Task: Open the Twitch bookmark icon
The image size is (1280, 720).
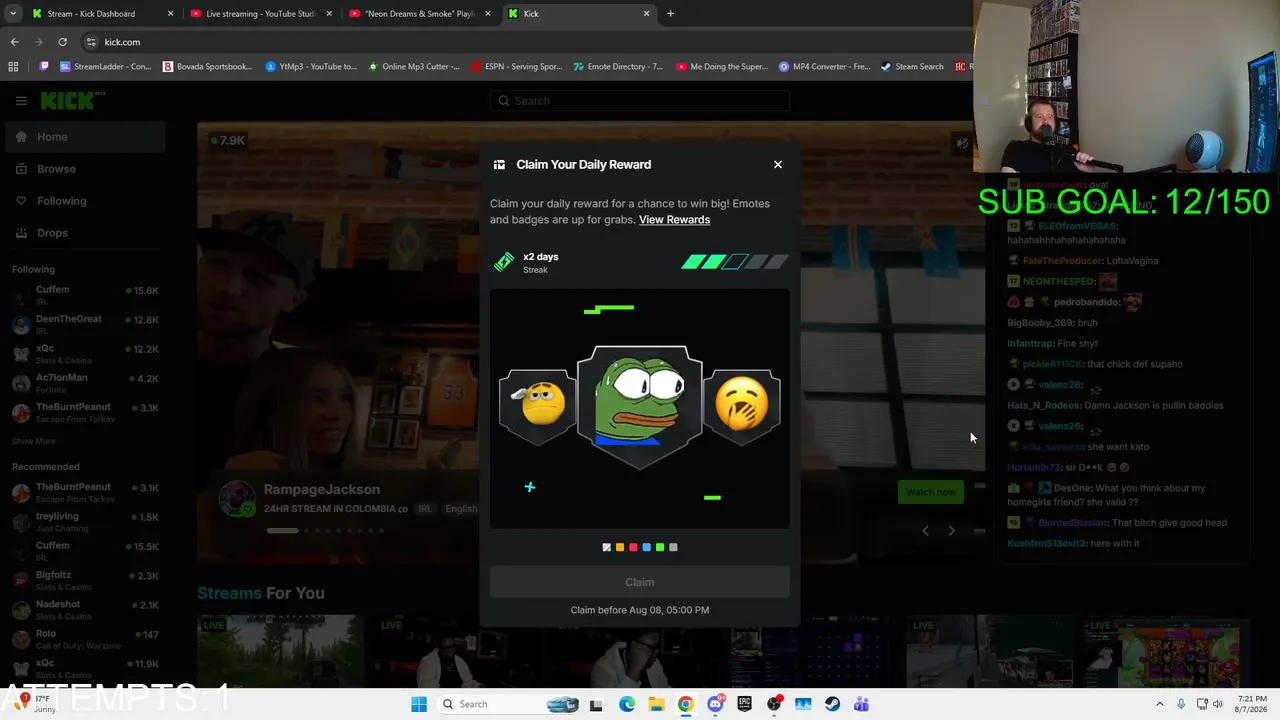Action: pyautogui.click(x=44, y=67)
